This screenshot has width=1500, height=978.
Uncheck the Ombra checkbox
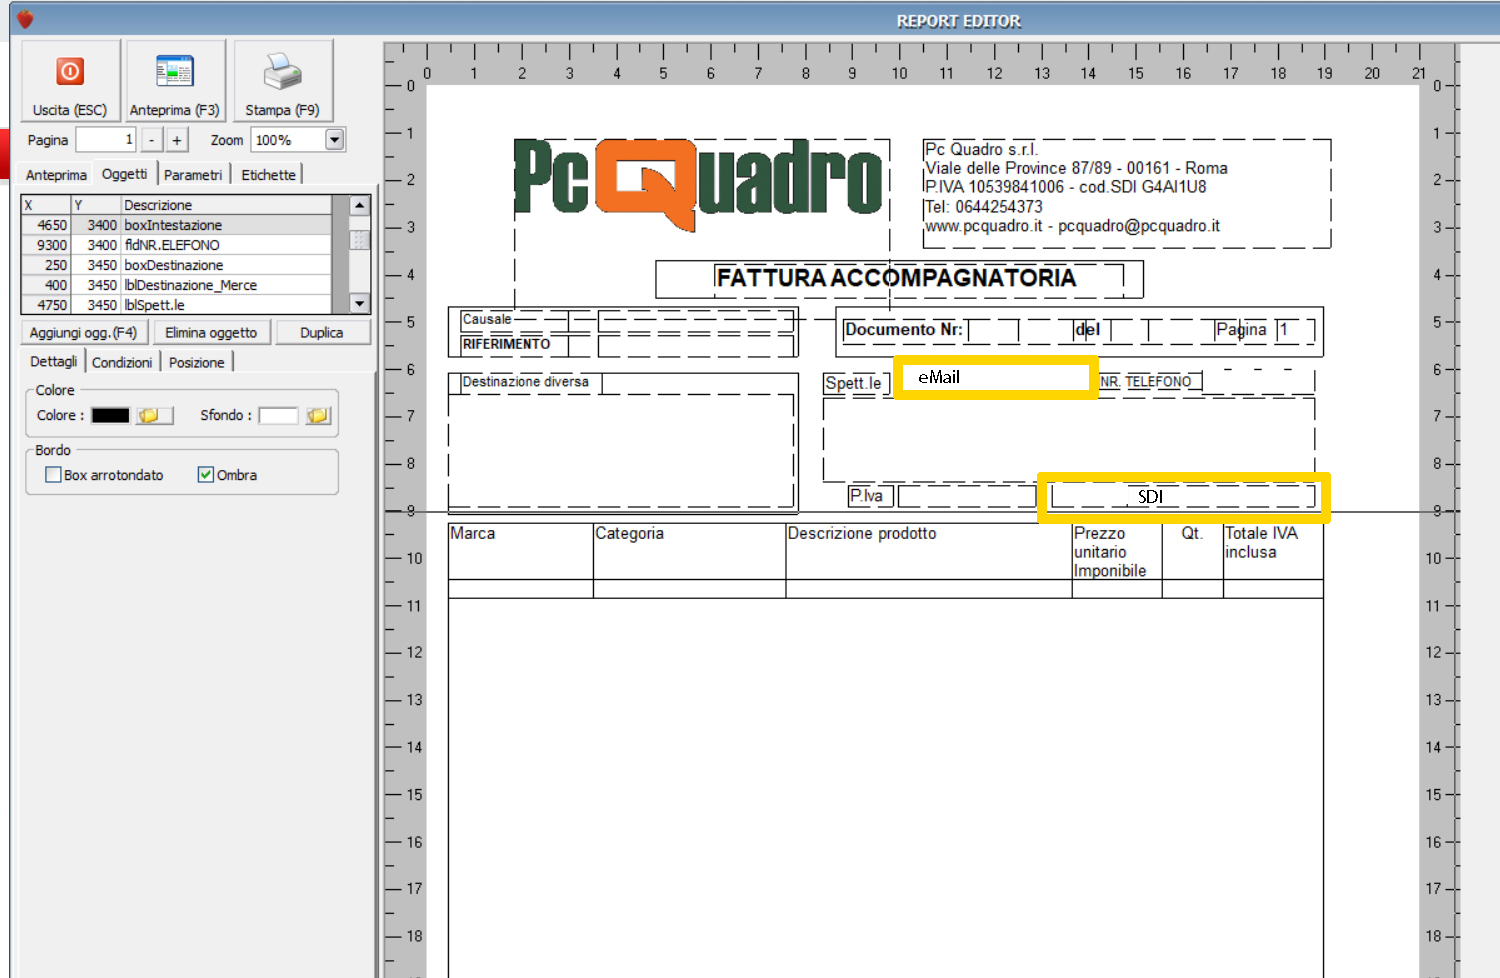(205, 475)
